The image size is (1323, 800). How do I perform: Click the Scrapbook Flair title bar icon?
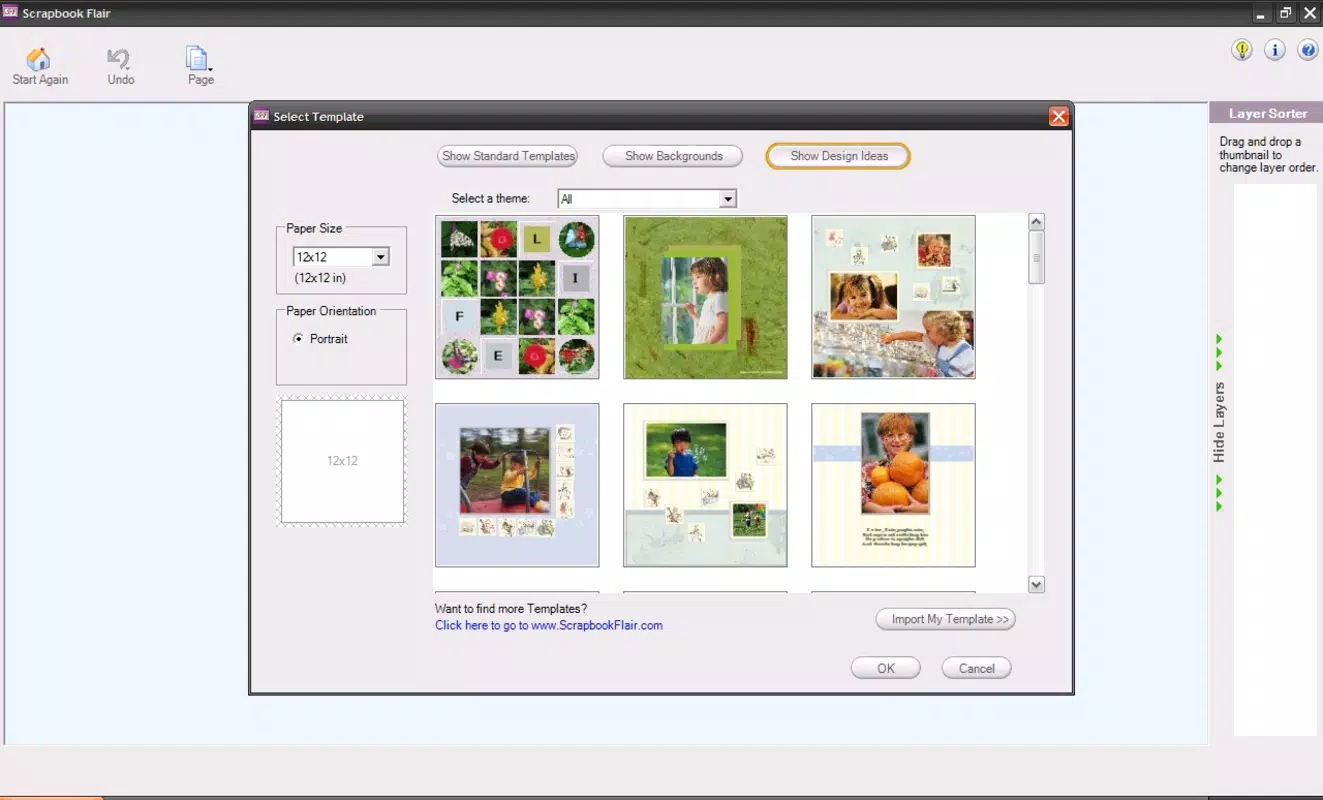11,12
